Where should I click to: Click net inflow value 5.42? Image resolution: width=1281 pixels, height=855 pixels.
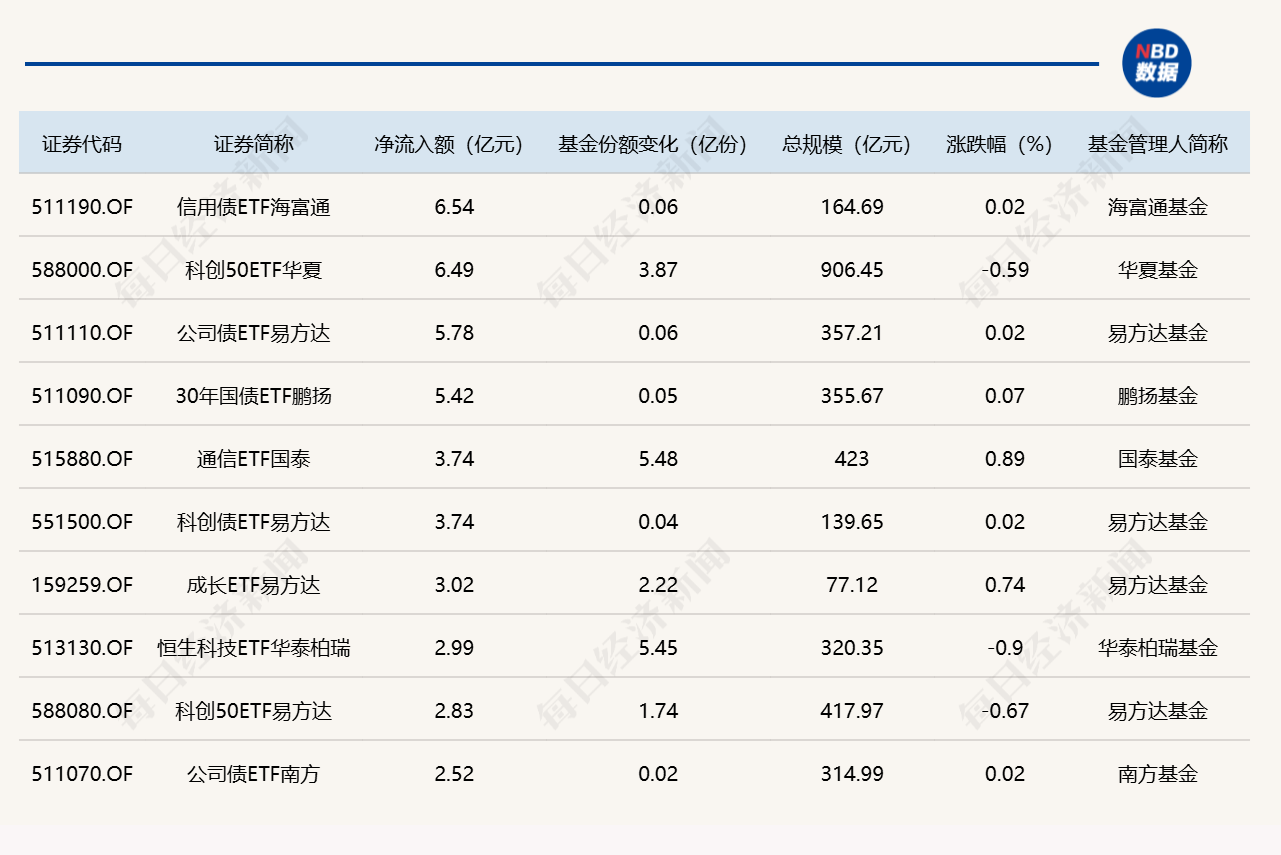coord(455,396)
